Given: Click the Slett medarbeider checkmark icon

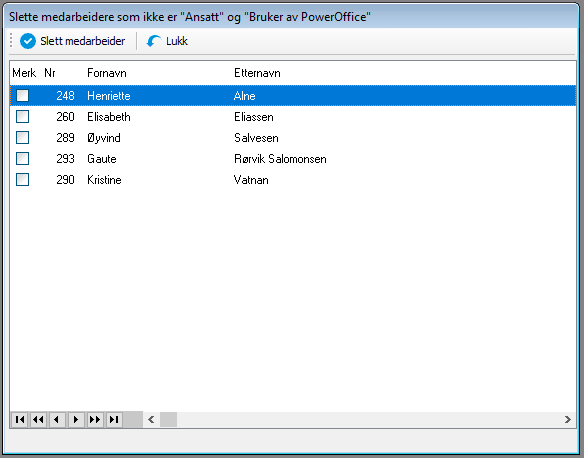Looking at the screenshot, I should 28,41.
